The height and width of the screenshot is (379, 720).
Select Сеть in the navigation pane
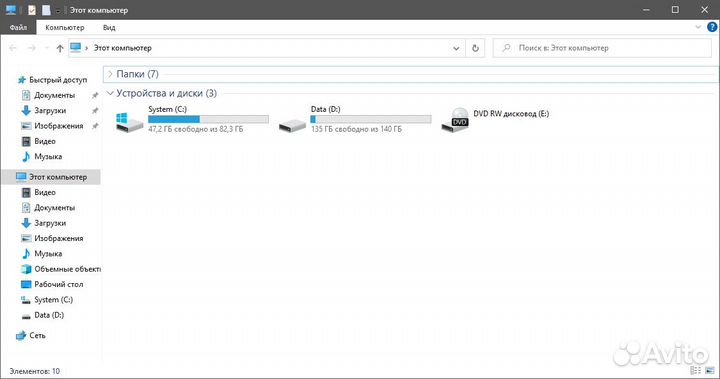coord(37,335)
